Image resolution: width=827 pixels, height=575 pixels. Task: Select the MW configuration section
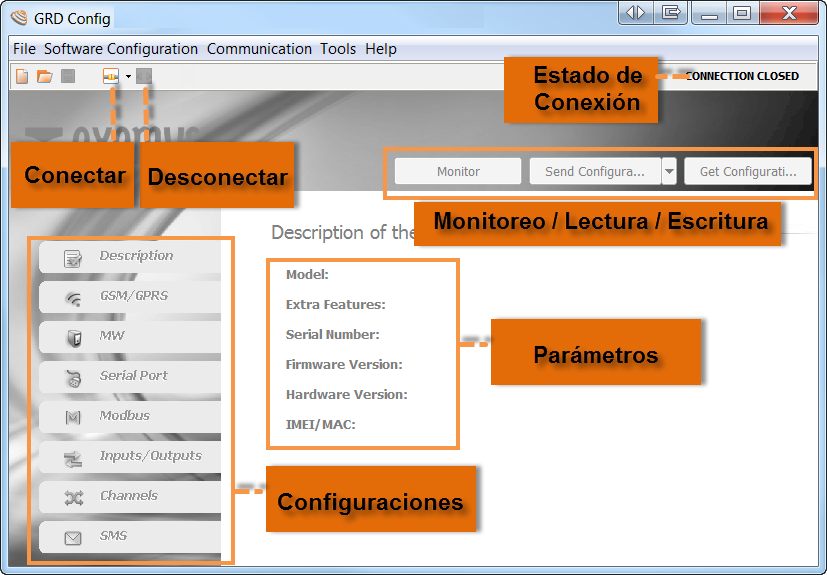coord(130,336)
